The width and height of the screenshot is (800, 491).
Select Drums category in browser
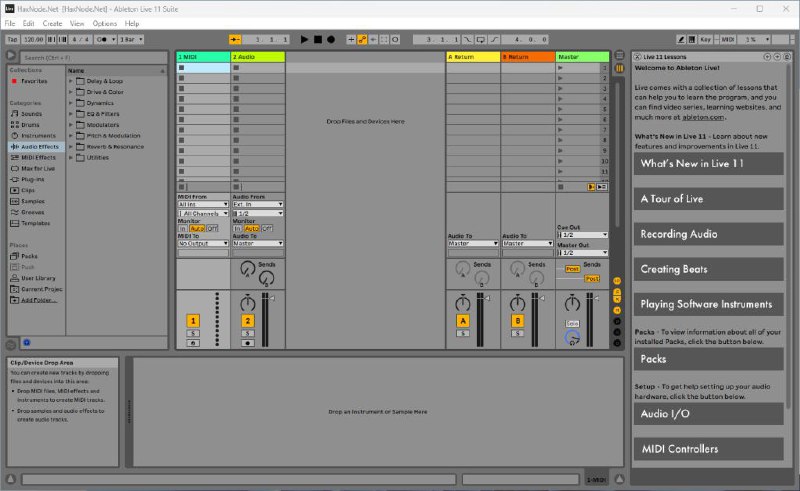click(30, 125)
